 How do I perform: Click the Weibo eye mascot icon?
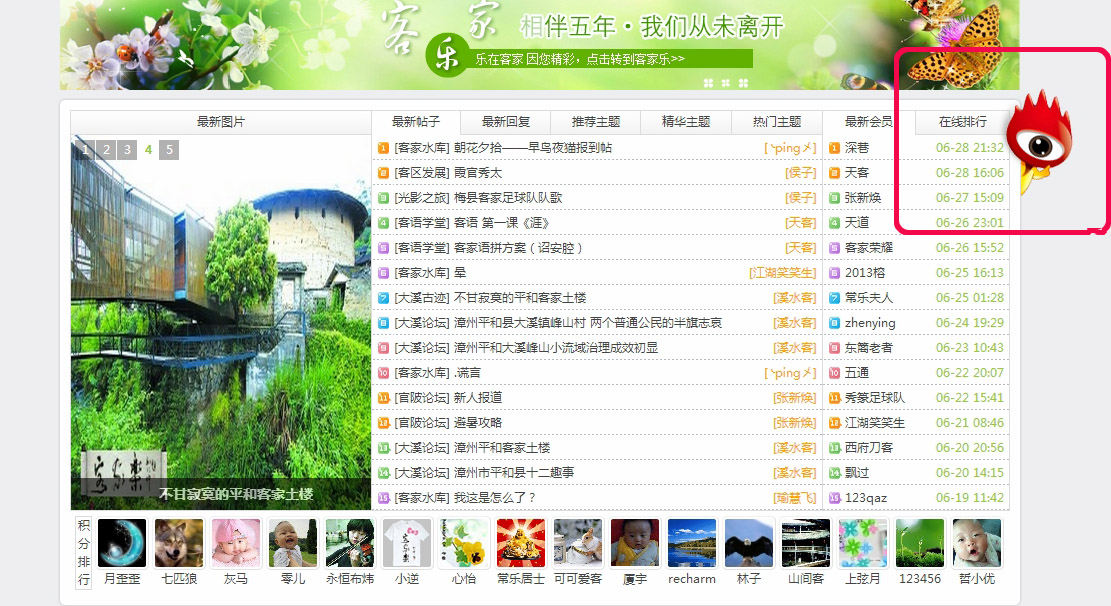(1039, 144)
